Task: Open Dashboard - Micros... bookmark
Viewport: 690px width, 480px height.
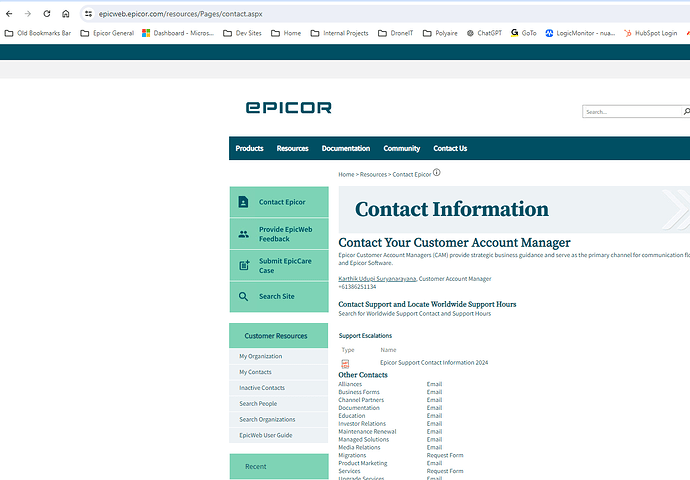Action: click(178, 33)
